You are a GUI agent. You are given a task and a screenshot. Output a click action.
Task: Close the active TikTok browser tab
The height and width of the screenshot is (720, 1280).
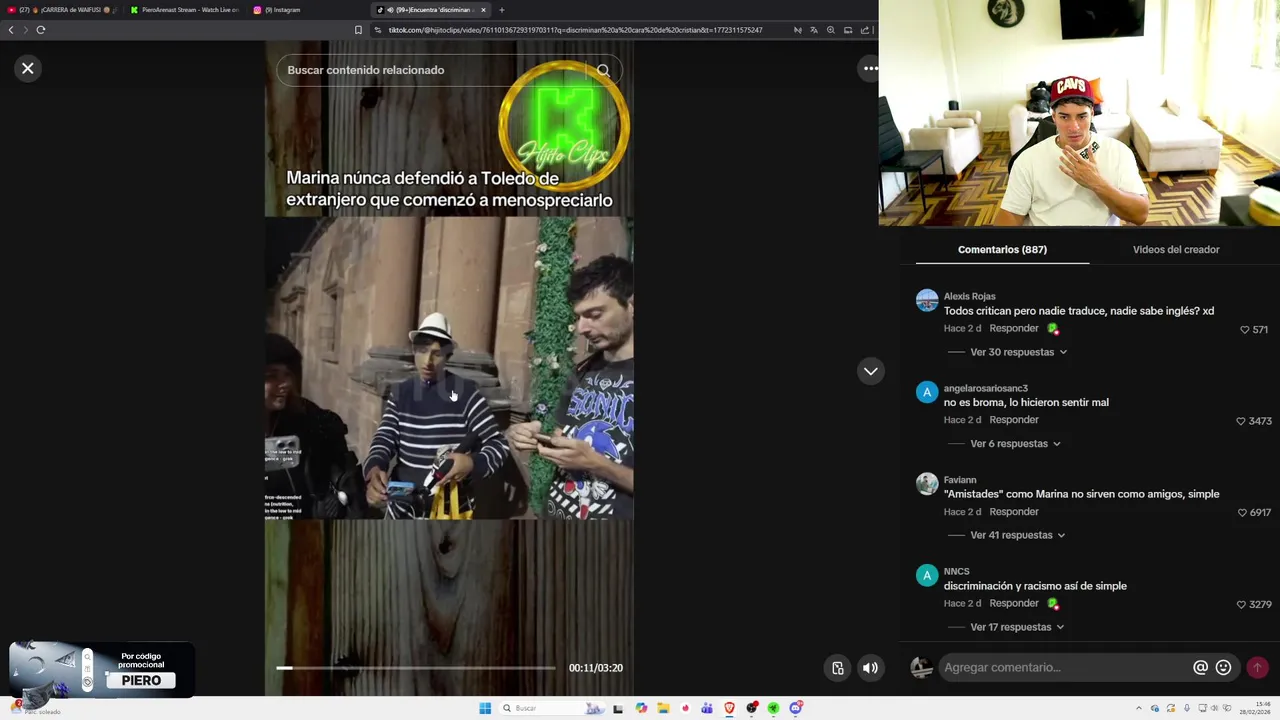[x=483, y=10]
